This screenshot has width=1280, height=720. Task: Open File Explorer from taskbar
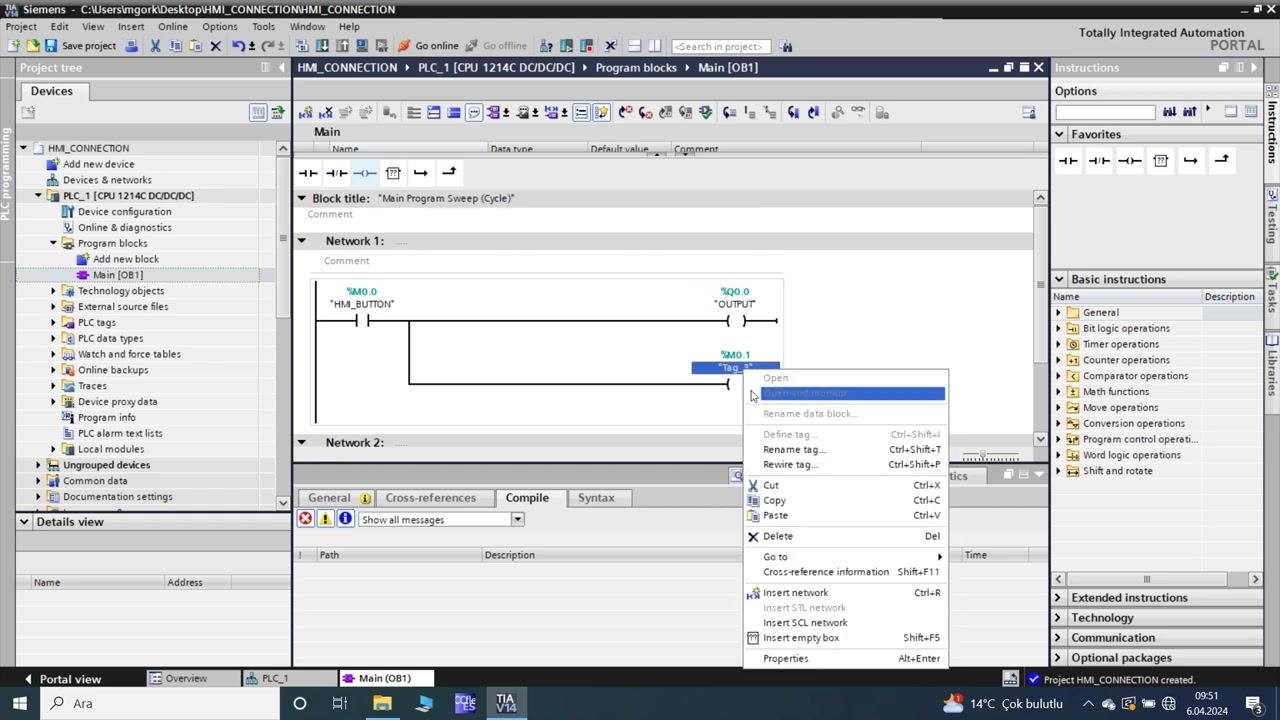coord(382,703)
